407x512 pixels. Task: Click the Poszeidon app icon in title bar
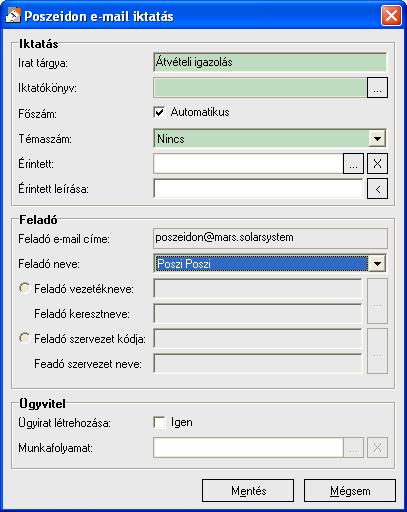pyautogui.click(x=13, y=16)
